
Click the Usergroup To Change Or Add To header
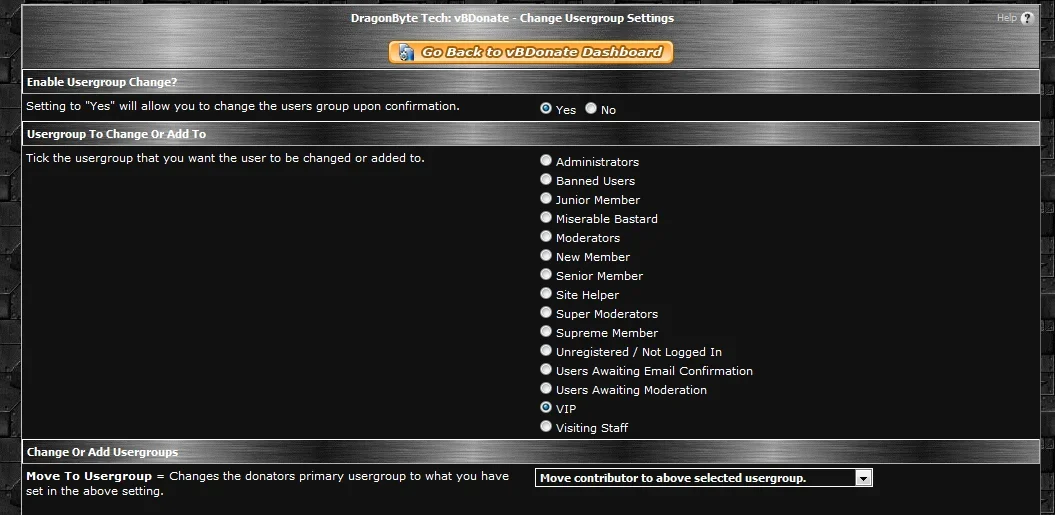531,134
